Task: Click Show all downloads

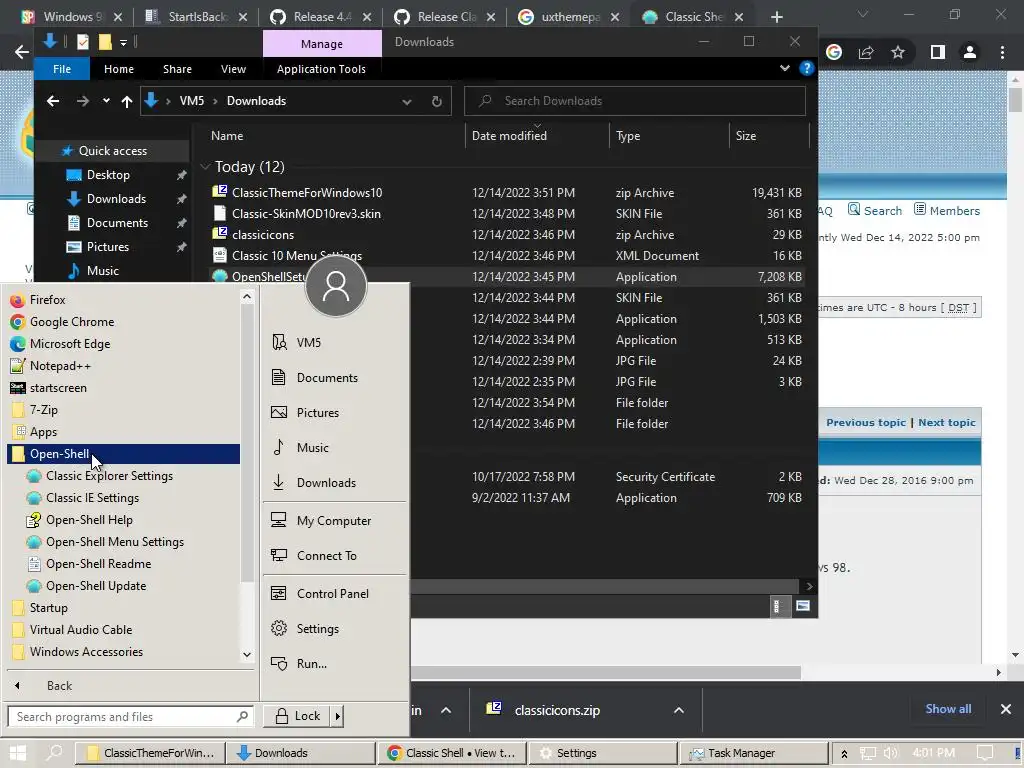Action: [948, 709]
